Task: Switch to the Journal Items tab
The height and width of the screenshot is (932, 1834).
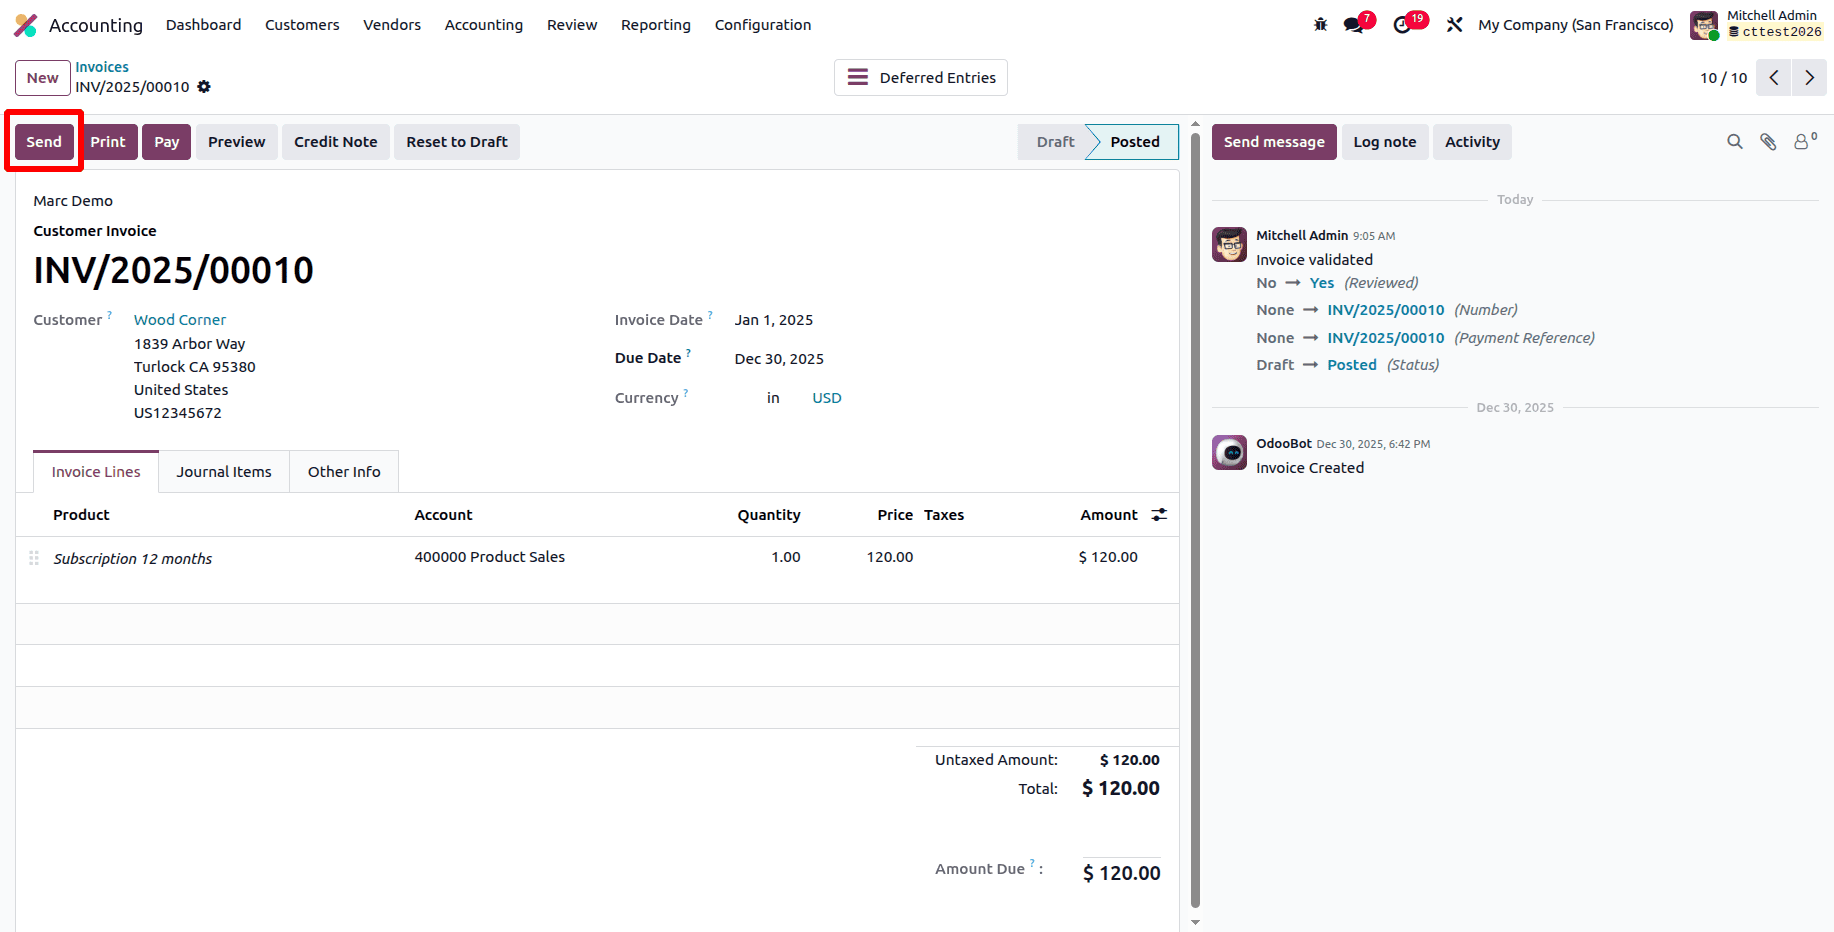Action: [x=223, y=471]
